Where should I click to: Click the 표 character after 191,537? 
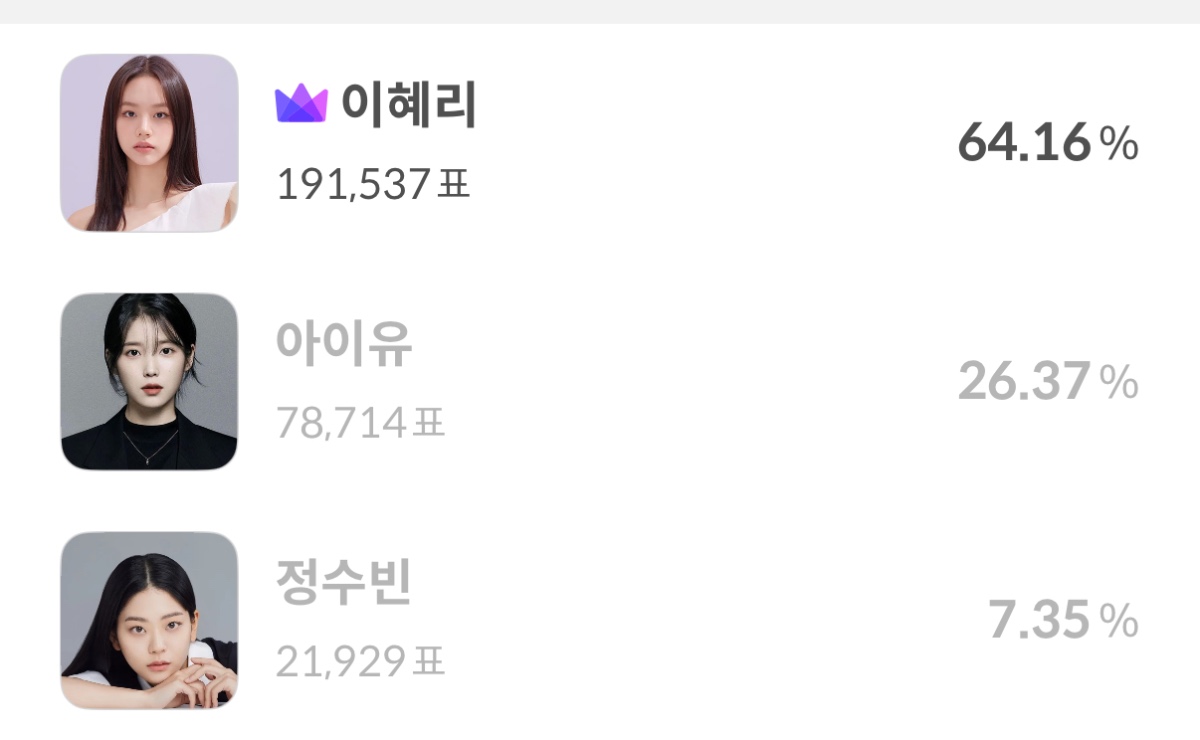coord(454,184)
